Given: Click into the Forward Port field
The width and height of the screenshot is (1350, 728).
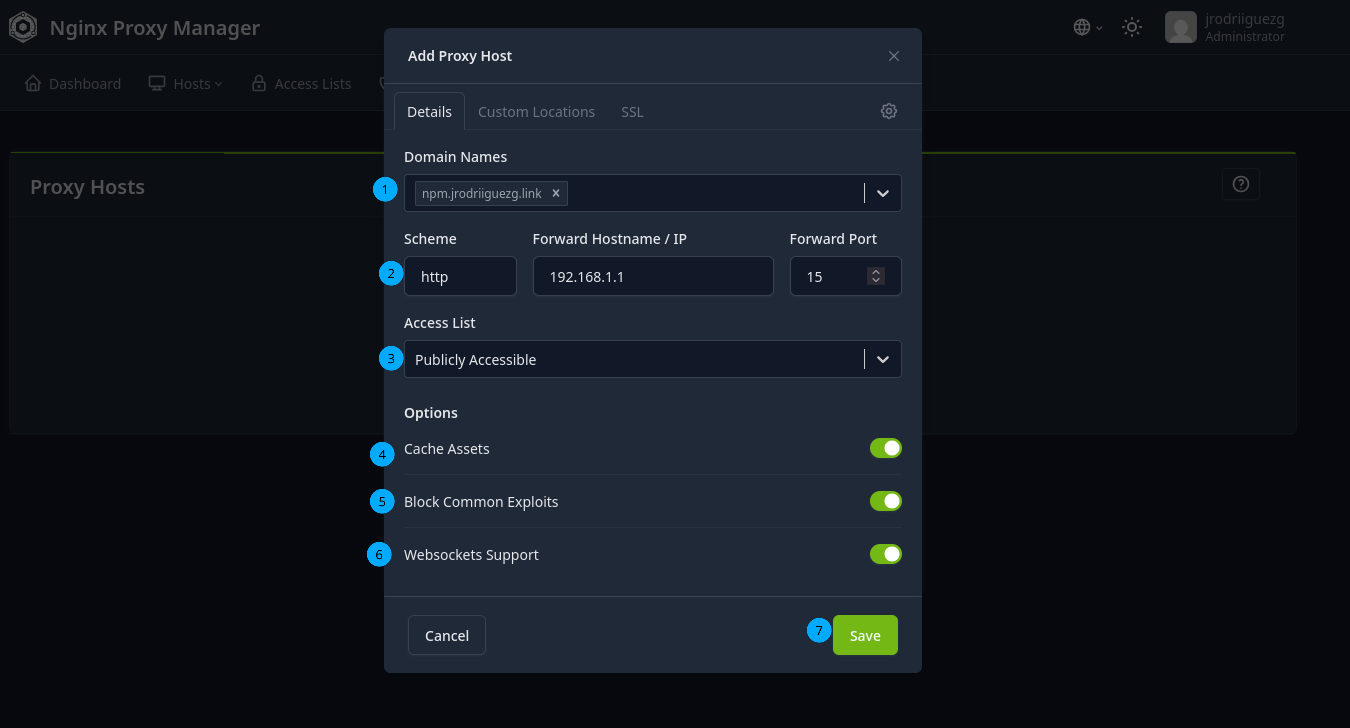Looking at the screenshot, I should click(x=846, y=276).
